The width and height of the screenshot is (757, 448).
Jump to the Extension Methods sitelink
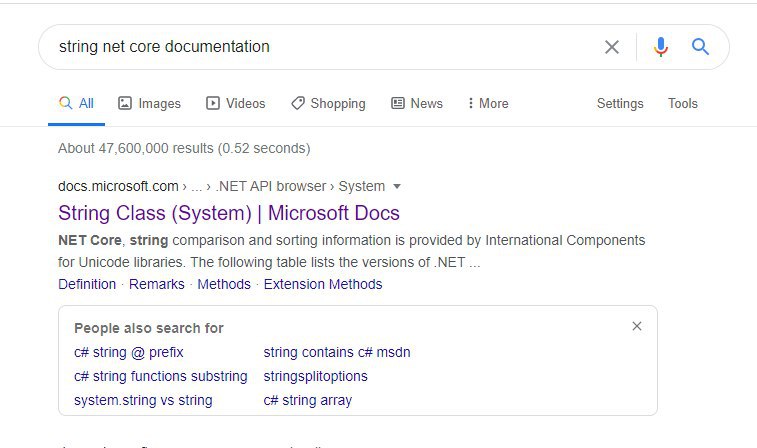tap(323, 284)
